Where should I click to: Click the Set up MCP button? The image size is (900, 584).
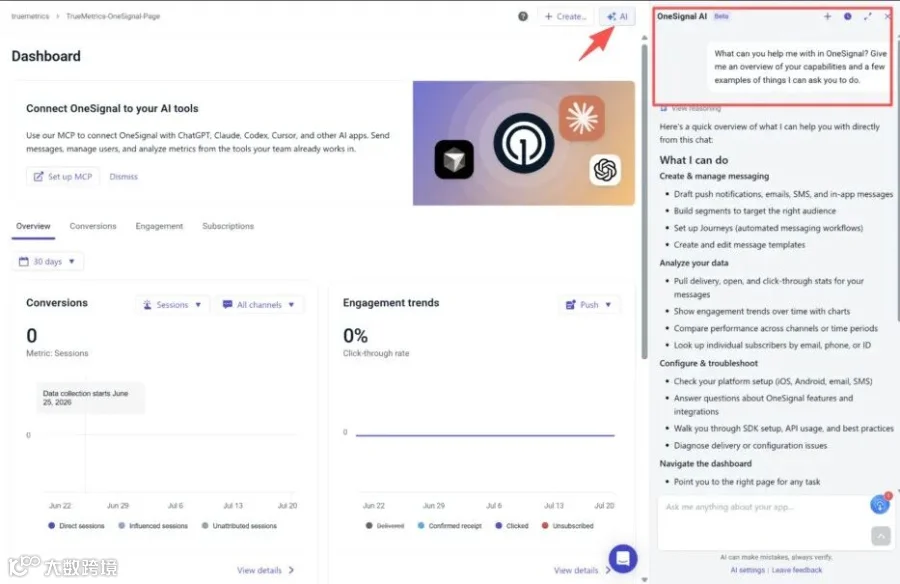63,176
